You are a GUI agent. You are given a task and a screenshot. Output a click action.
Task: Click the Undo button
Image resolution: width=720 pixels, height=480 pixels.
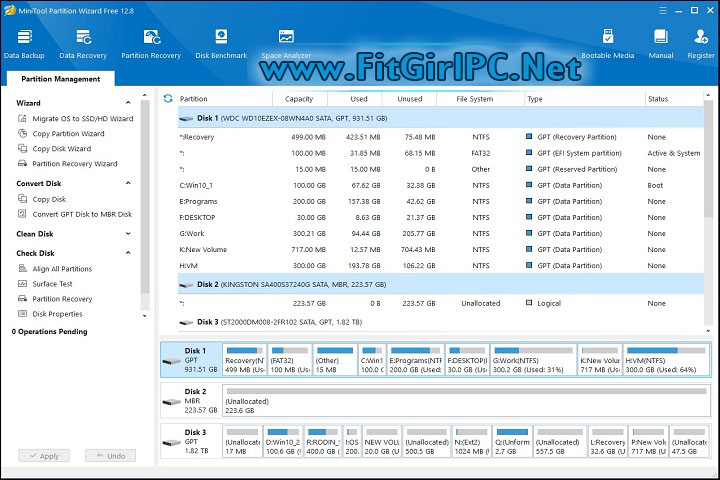[x=110, y=456]
